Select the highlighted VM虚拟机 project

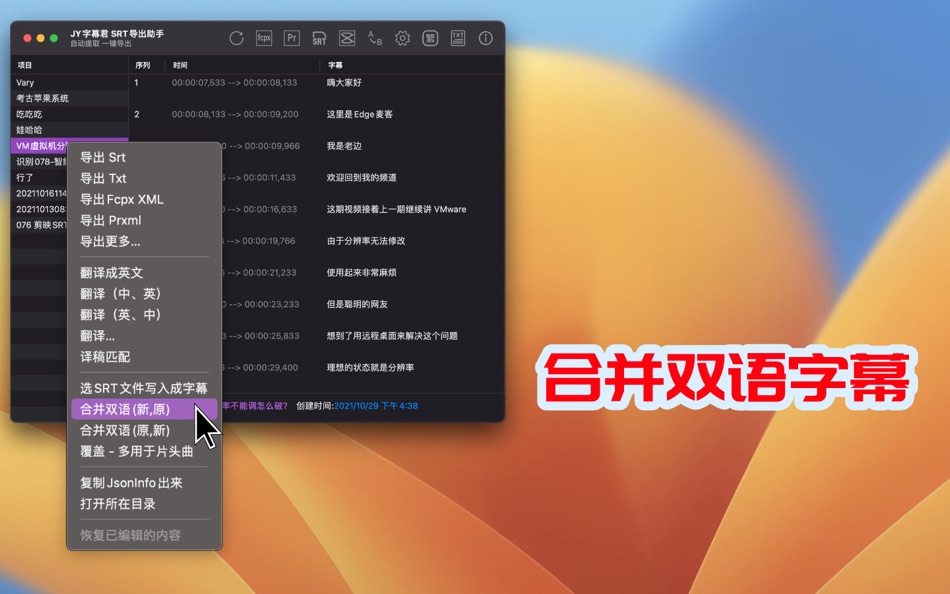pyautogui.click(x=40, y=145)
